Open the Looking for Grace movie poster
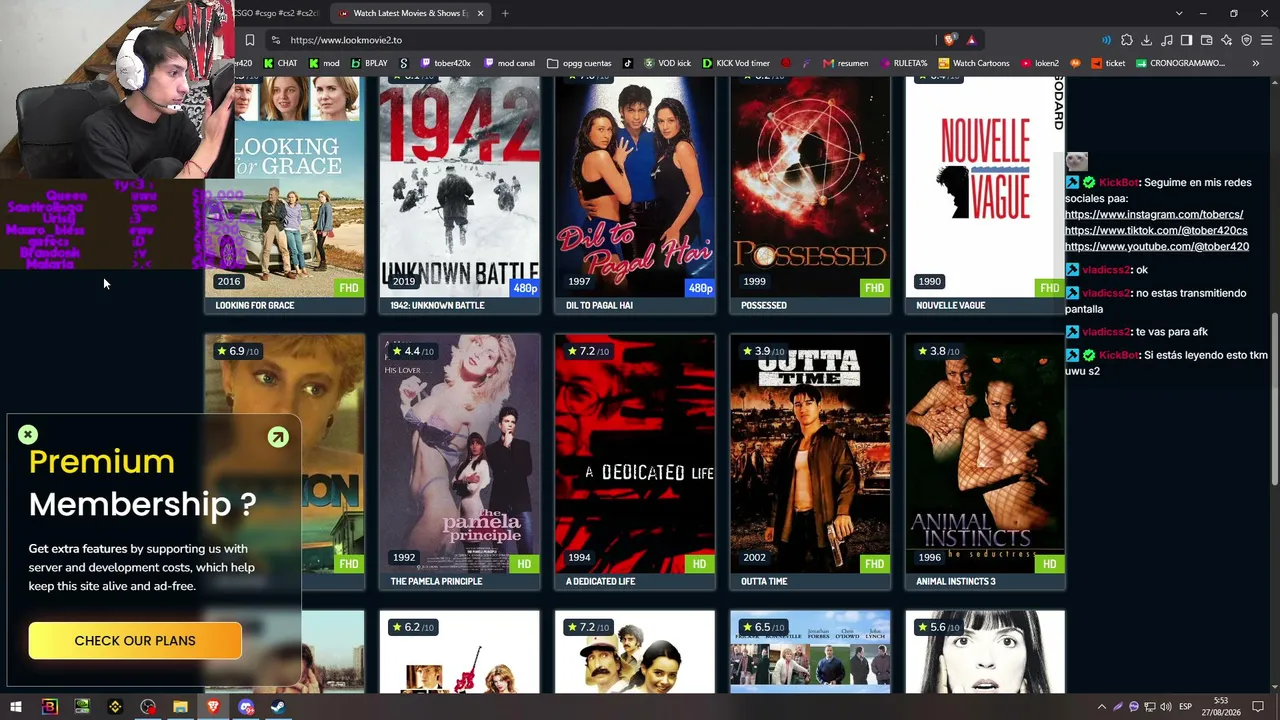Viewport: 1280px width, 720px height. click(x=285, y=187)
